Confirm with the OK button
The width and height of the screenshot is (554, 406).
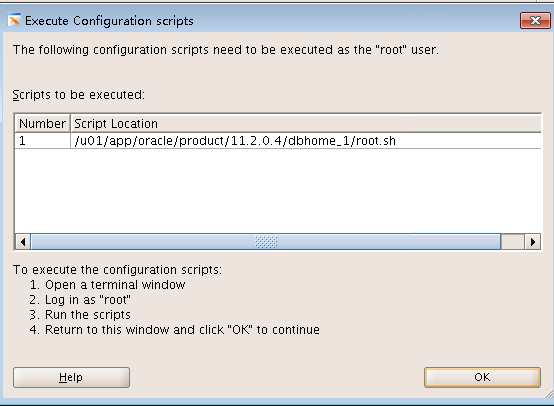point(482,377)
